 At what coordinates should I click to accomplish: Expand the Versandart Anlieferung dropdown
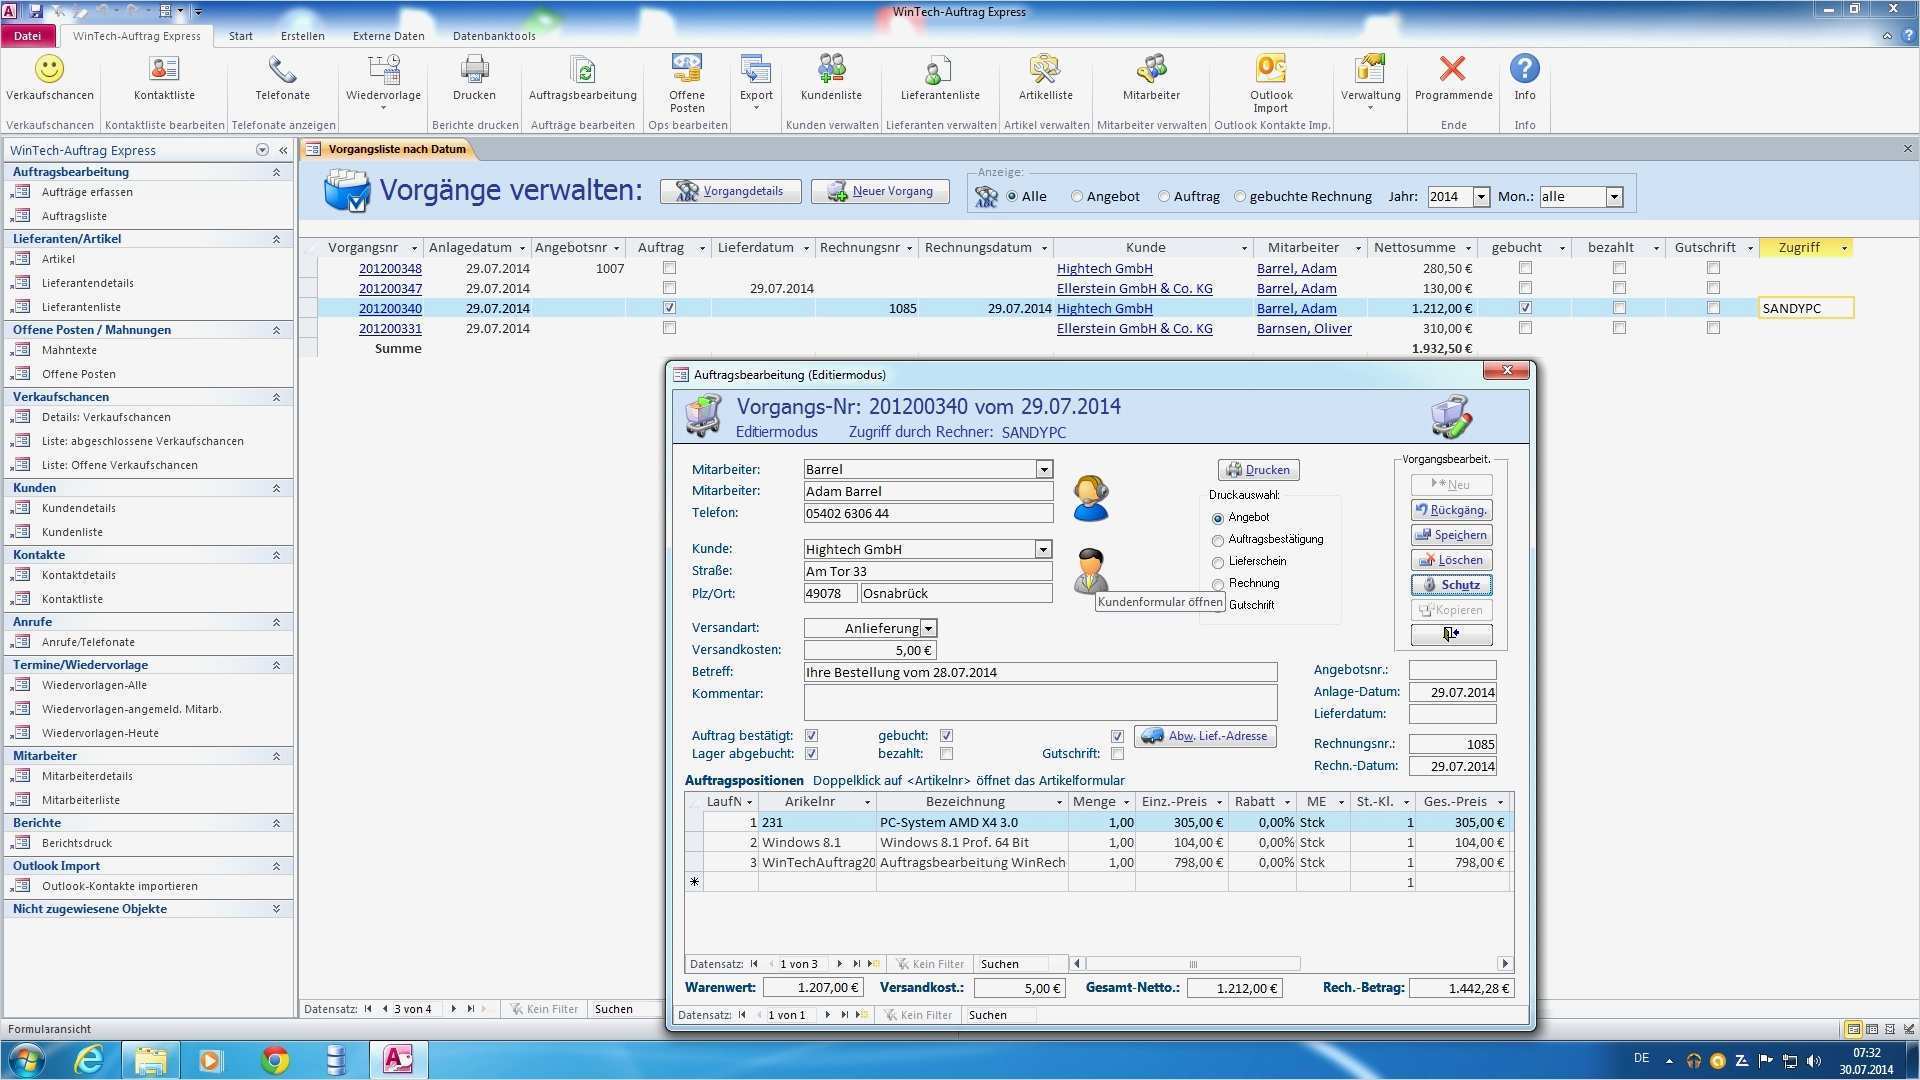coord(928,629)
